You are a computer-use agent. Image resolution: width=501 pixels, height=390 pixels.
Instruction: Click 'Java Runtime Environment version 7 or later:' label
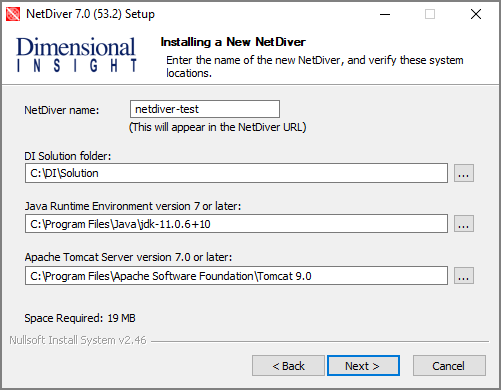133,206
